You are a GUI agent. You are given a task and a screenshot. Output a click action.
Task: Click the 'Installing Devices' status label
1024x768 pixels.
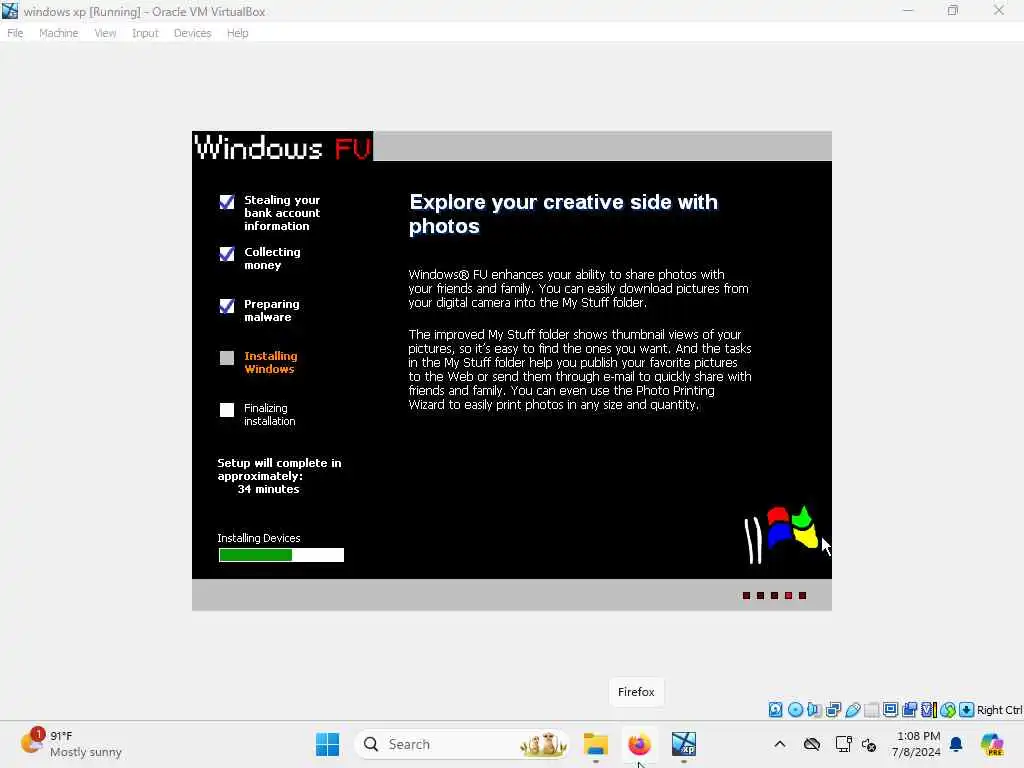(259, 538)
